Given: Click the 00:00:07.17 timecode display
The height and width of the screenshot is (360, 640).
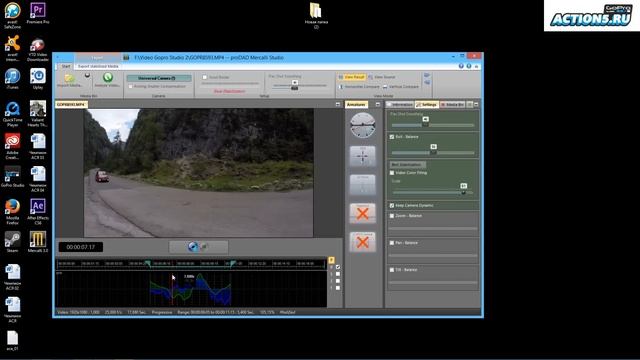Looking at the screenshot, I should 80,247.
